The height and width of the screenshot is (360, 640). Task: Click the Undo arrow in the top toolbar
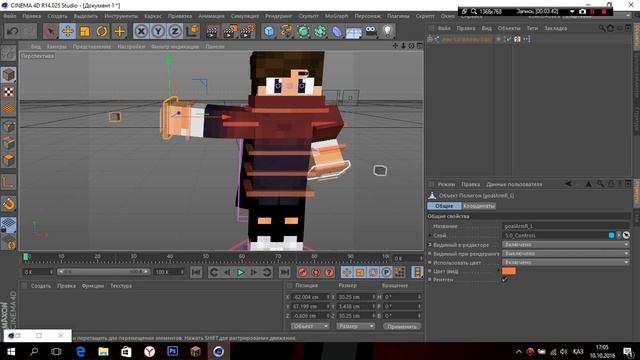click(13, 31)
